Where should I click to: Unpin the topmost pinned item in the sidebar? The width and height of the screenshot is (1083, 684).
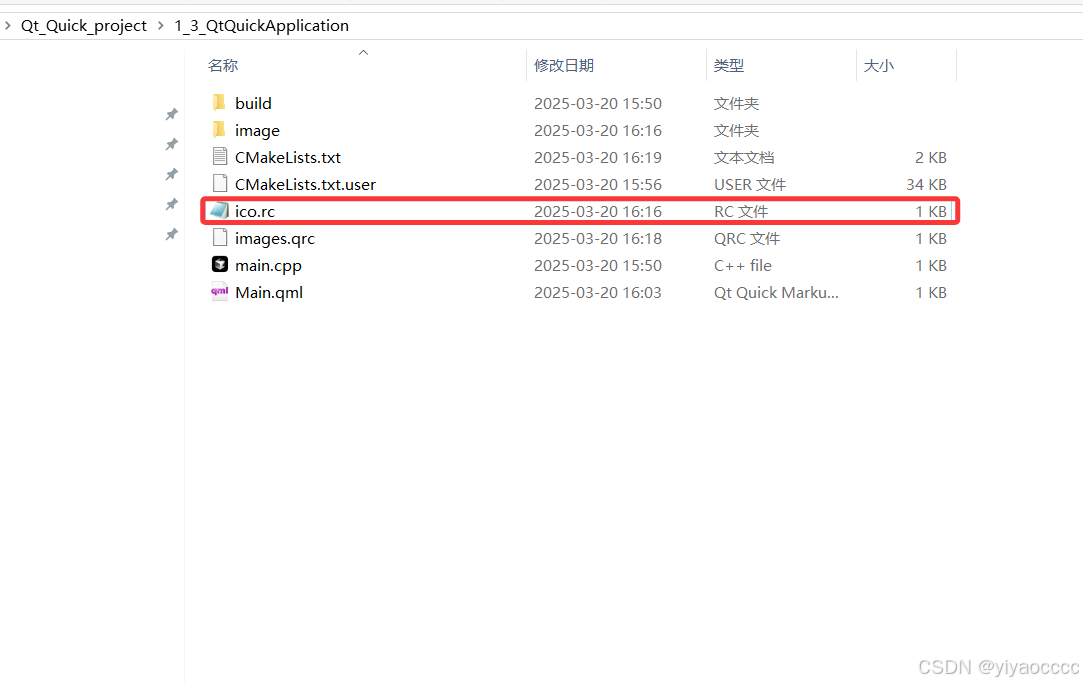[x=171, y=114]
